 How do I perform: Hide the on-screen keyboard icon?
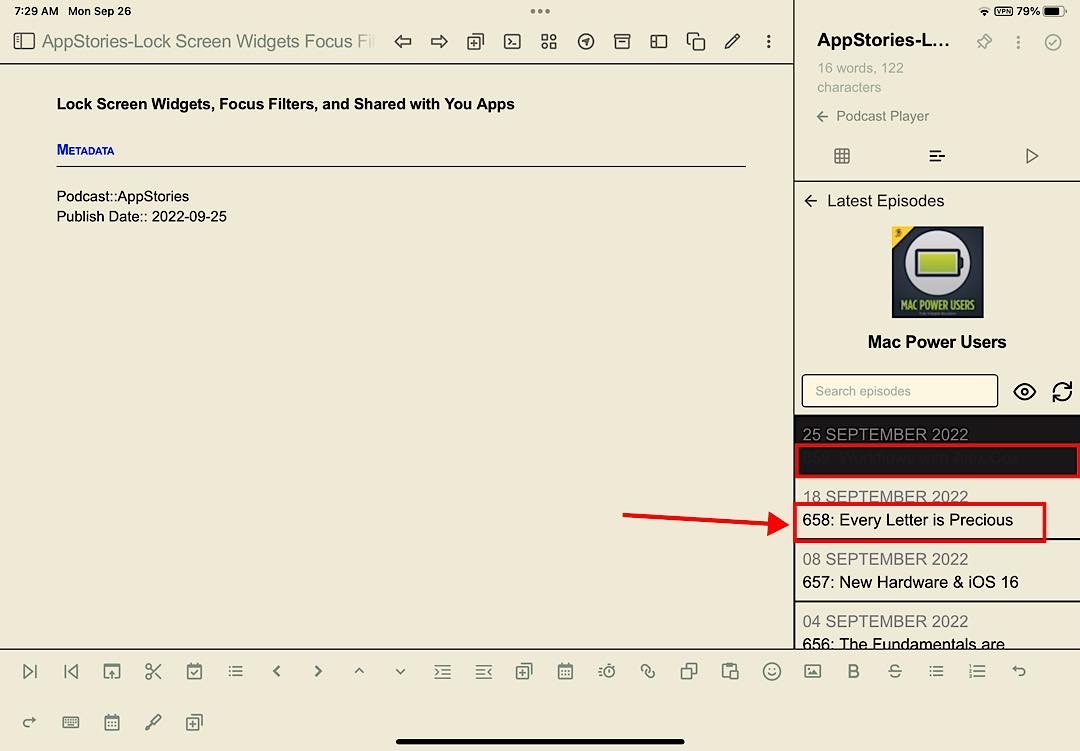coord(70,722)
